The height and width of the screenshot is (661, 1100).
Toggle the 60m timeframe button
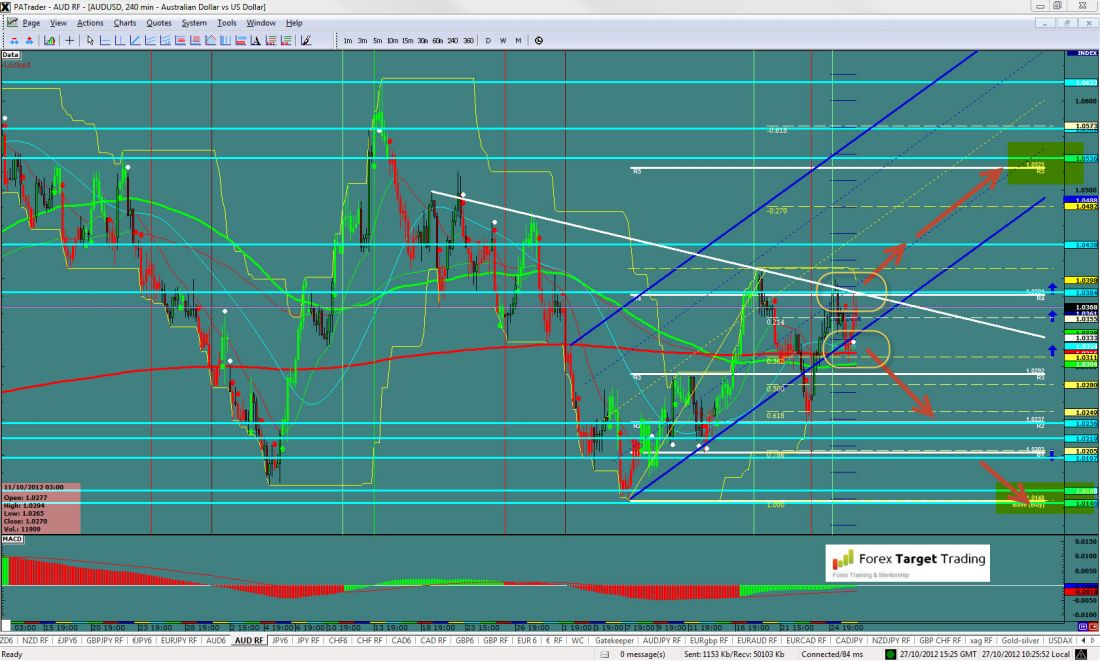pyautogui.click(x=438, y=41)
